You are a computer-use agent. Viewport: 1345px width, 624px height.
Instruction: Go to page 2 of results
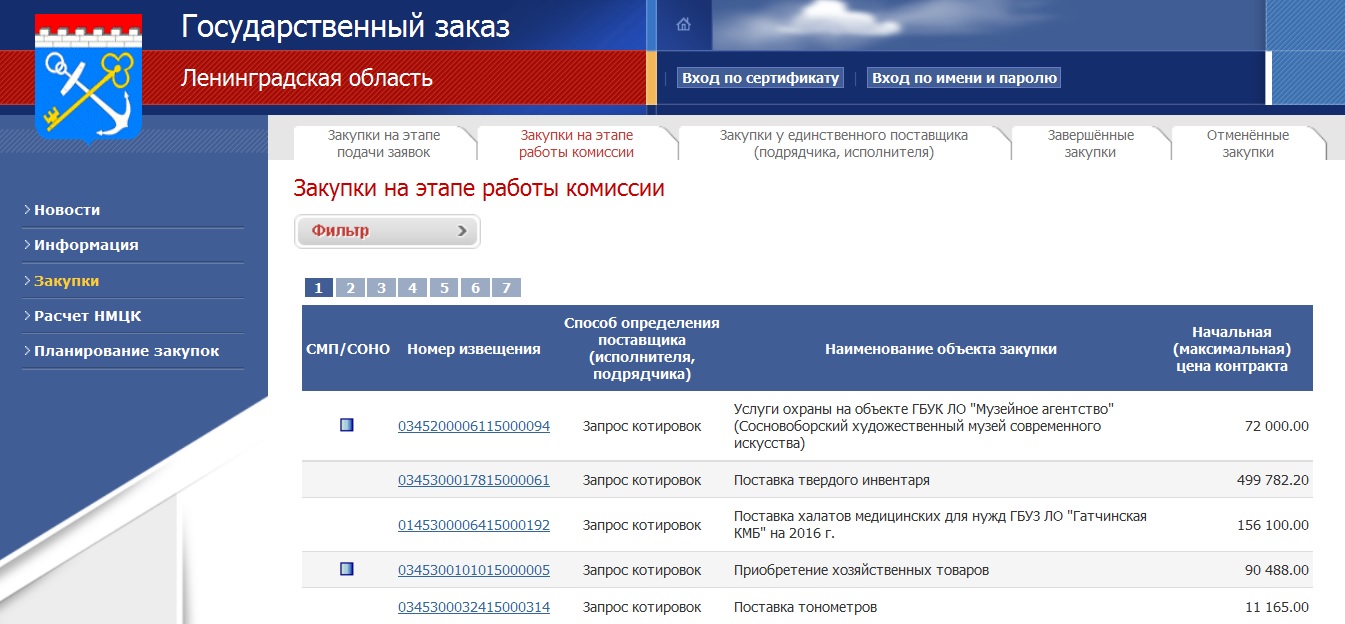350,288
